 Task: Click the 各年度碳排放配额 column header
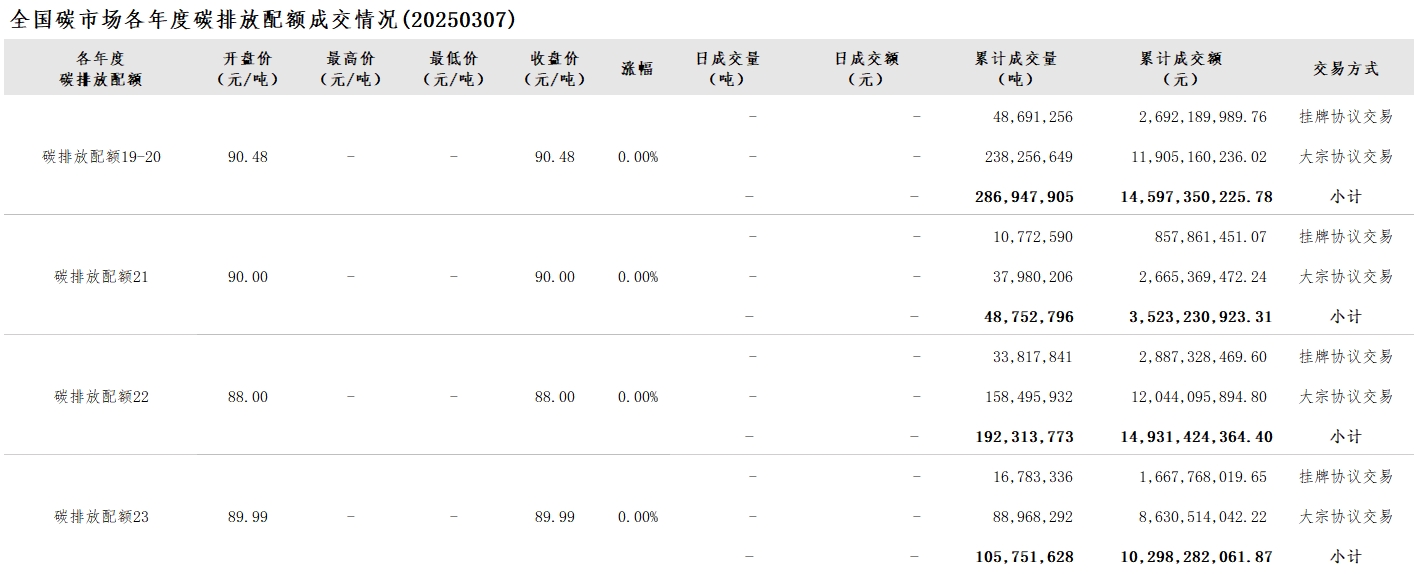101,69
